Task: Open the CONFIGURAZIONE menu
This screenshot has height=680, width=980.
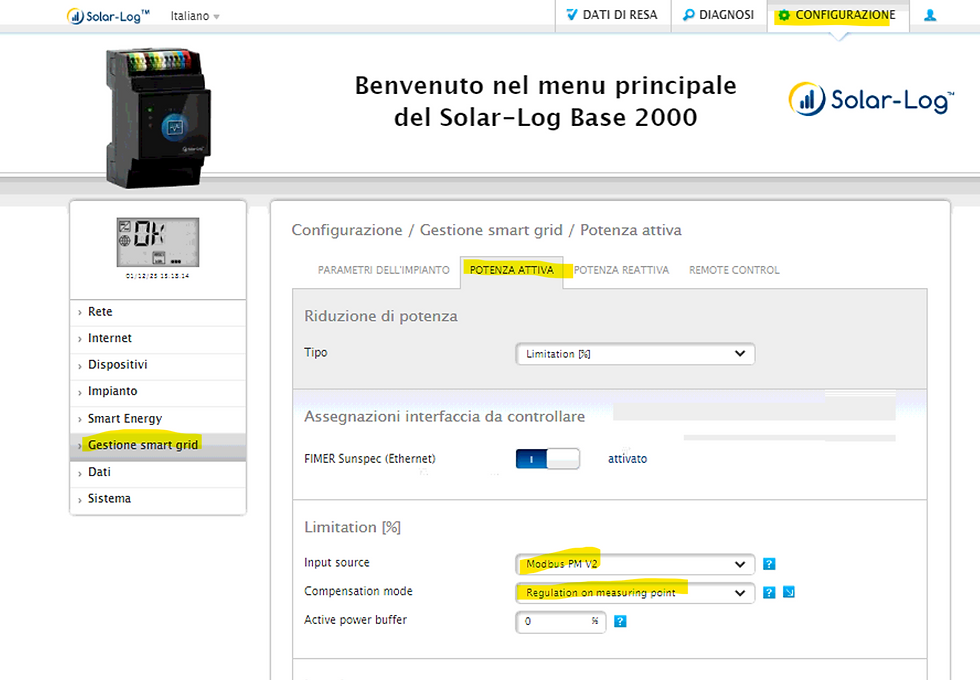Action: [838, 15]
